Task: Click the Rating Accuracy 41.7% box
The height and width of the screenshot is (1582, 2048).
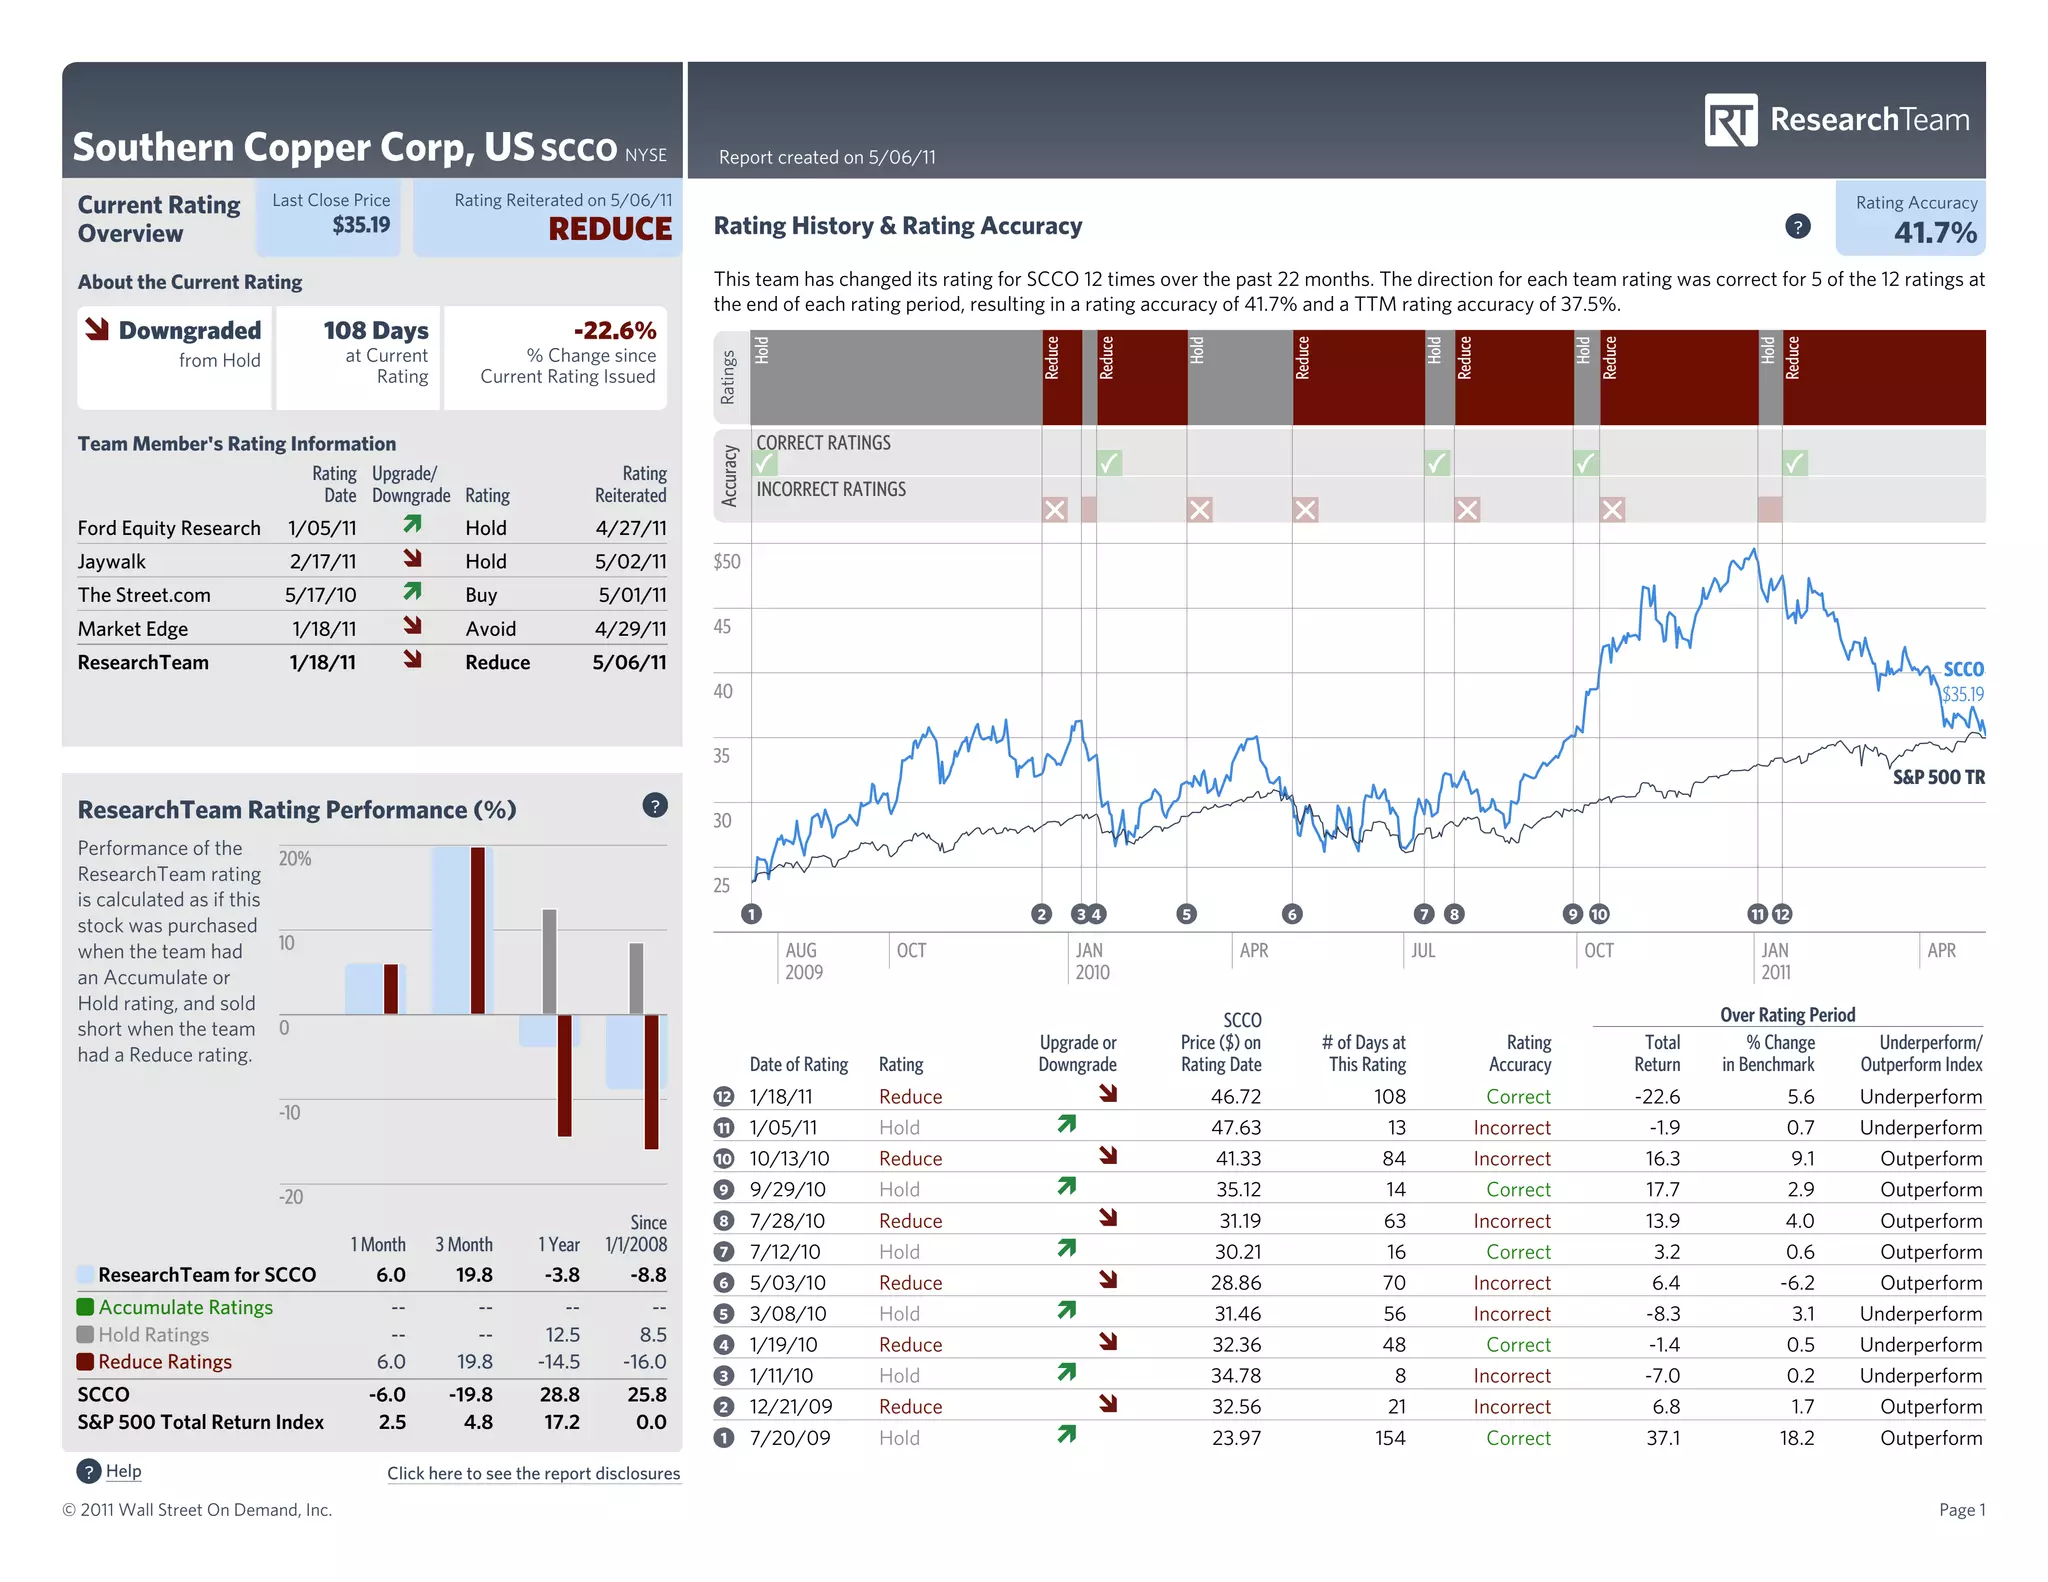Action: 1910,219
